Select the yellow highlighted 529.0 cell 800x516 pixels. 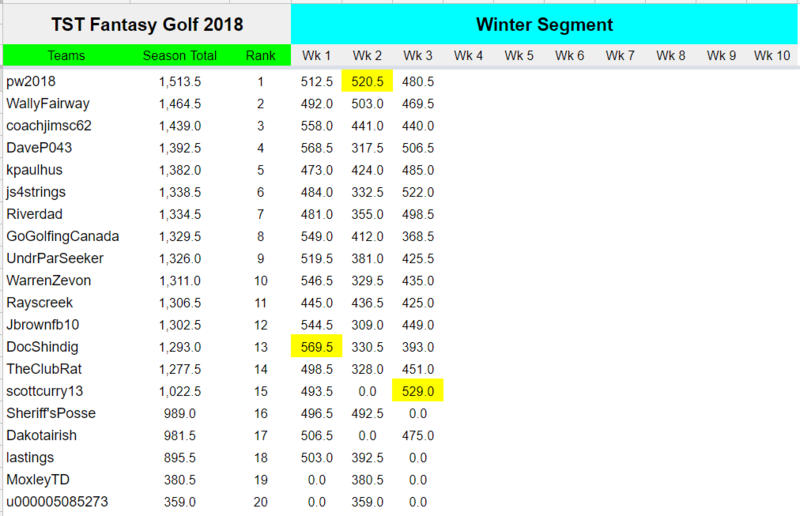click(418, 390)
